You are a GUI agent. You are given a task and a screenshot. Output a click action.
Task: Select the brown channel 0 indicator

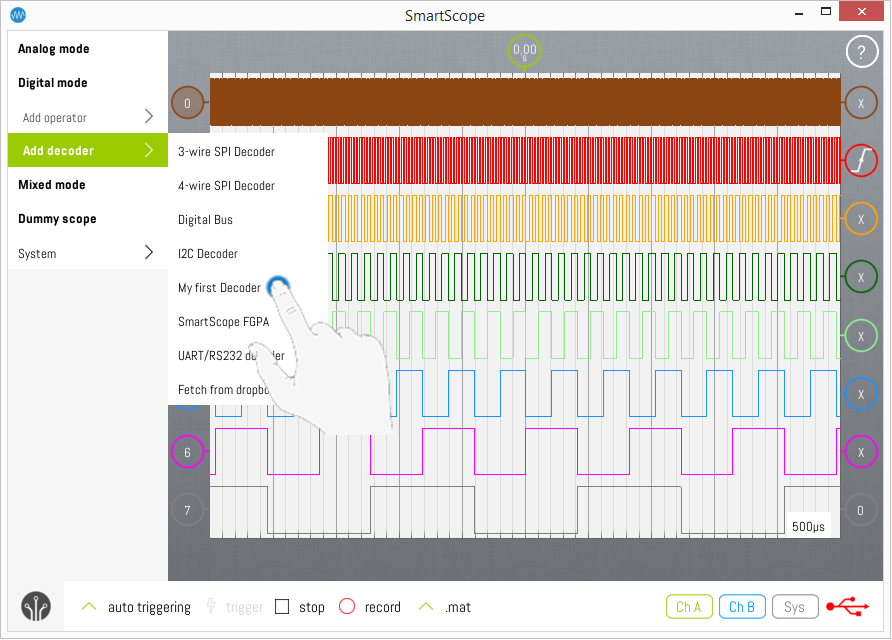point(187,102)
